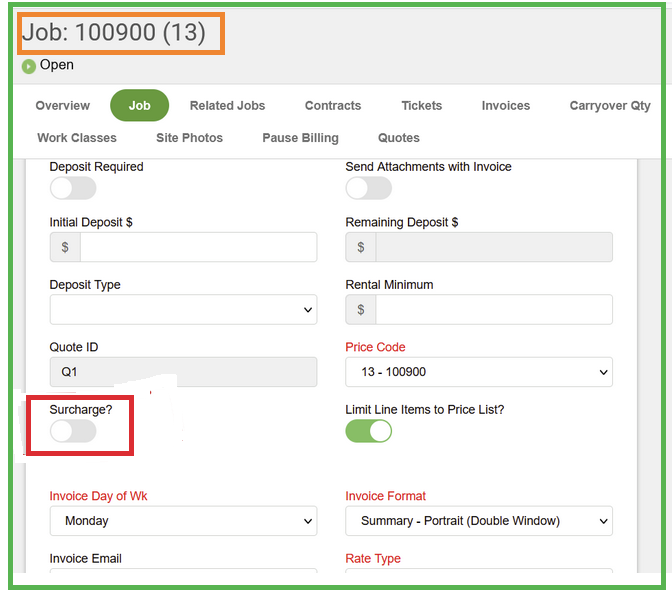Switch to the Overview tab
The width and height of the screenshot is (672, 598).
63,105
